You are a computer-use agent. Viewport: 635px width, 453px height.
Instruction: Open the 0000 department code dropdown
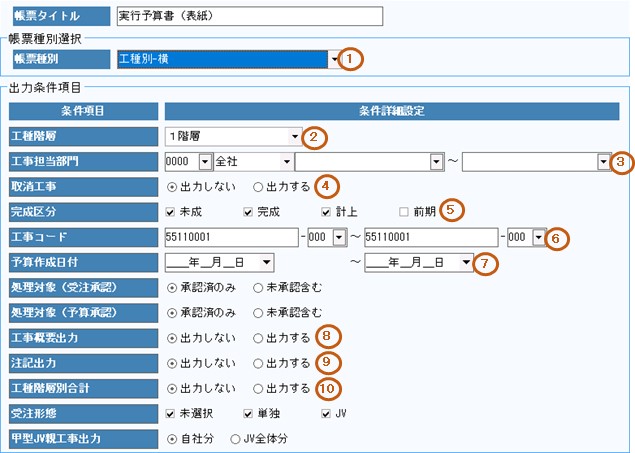pos(204,161)
